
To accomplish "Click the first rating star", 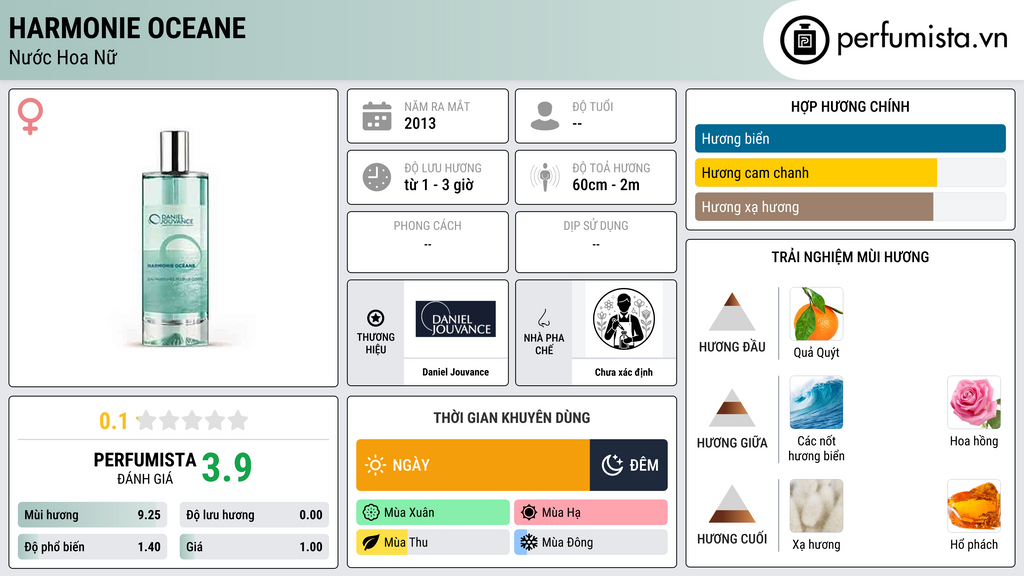I will (x=147, y=420).
